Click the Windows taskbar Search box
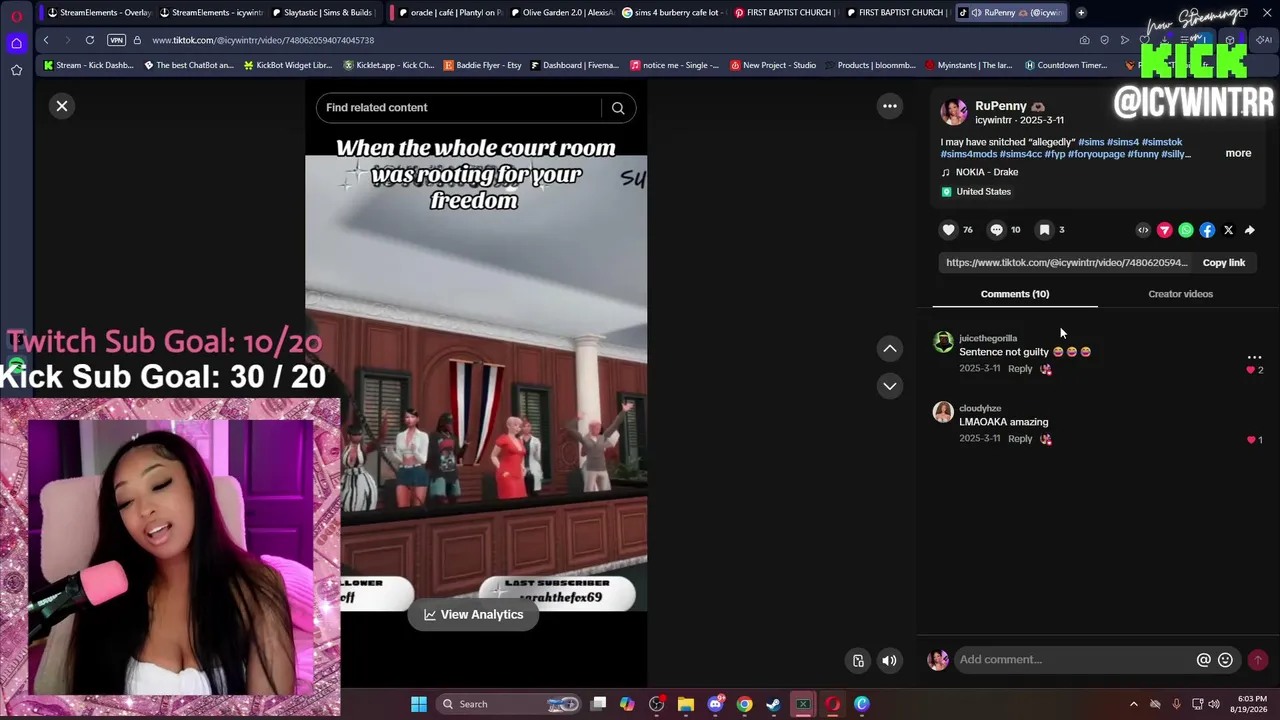This screenshot has height=720, width=1280. 510,704
